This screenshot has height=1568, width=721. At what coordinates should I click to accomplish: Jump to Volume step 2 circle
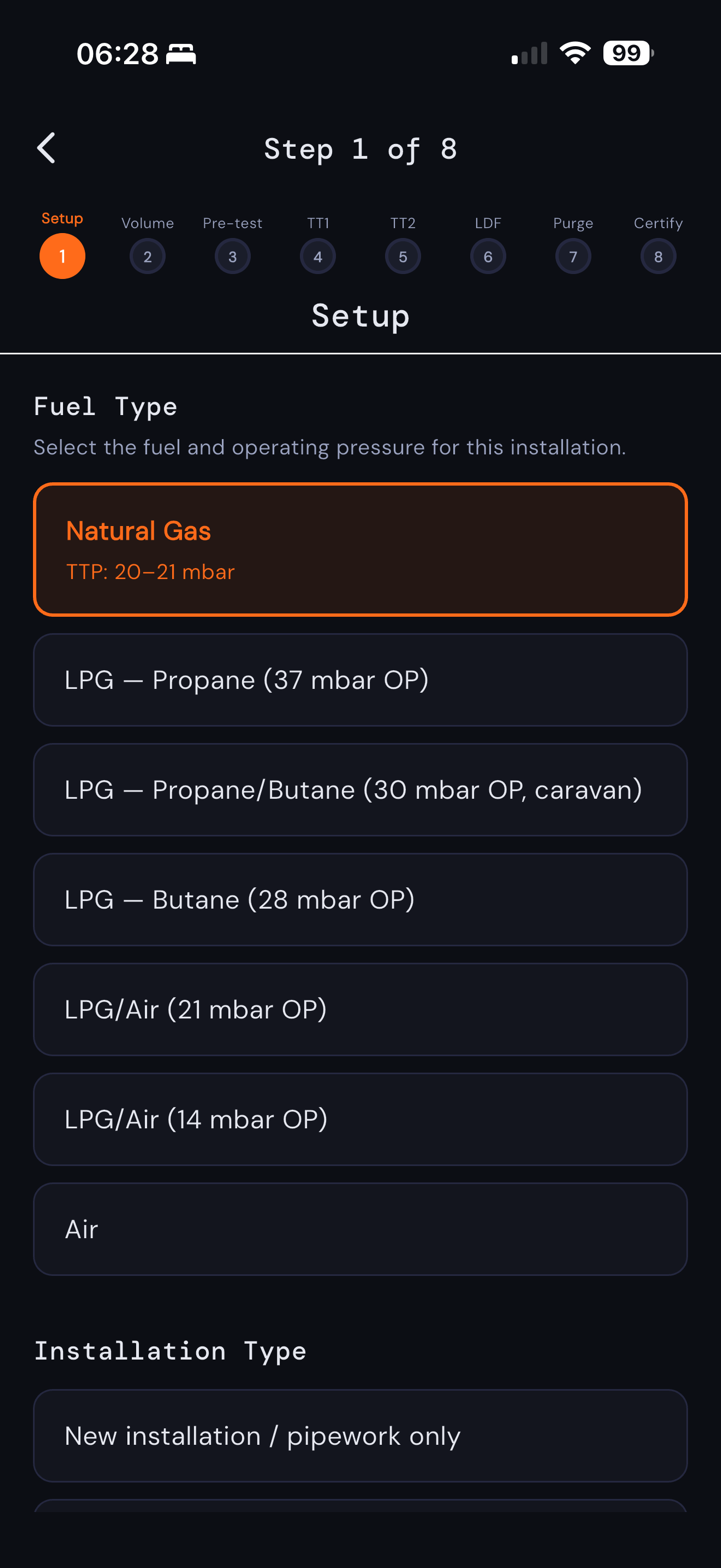[x=147, y=257]
